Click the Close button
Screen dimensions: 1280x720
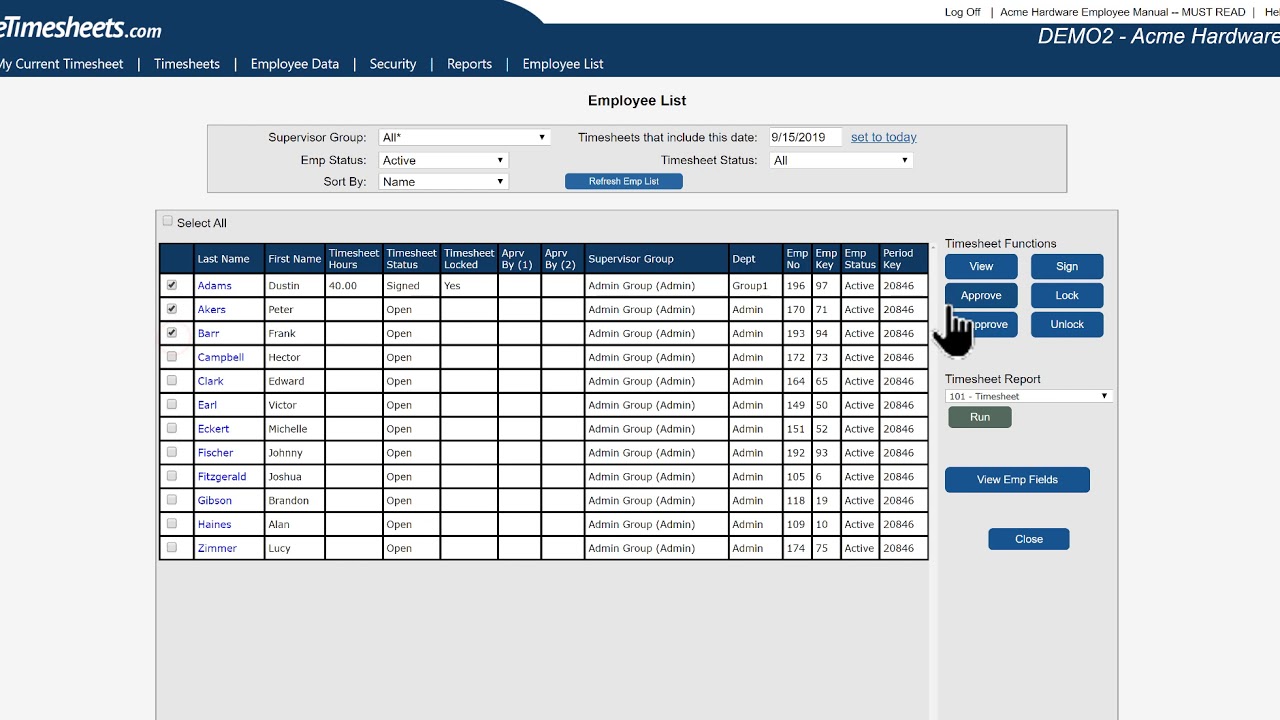point(1029,539)
